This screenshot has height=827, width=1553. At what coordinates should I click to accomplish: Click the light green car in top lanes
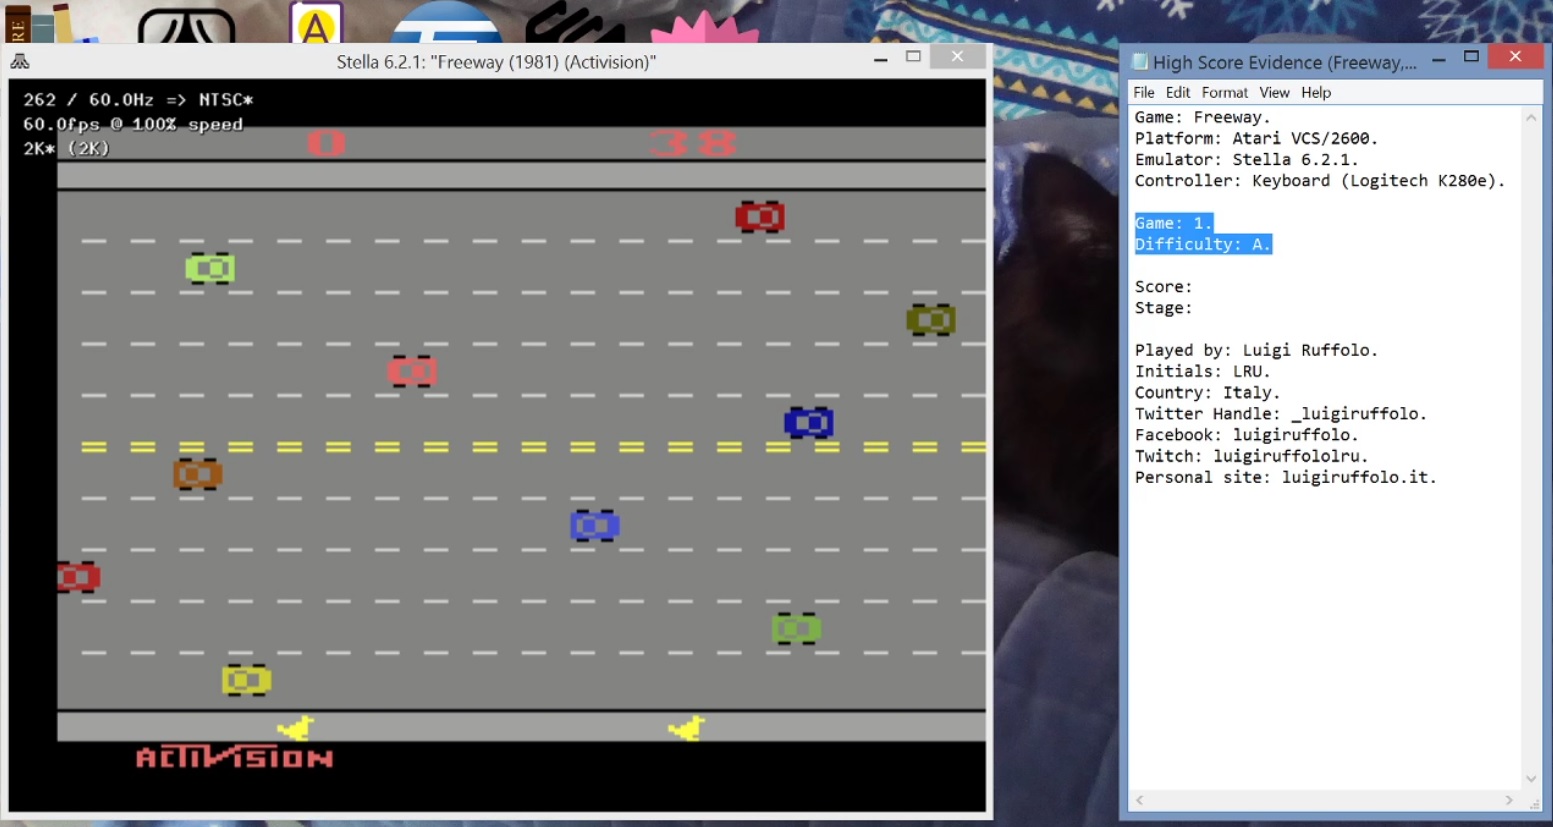210,268
